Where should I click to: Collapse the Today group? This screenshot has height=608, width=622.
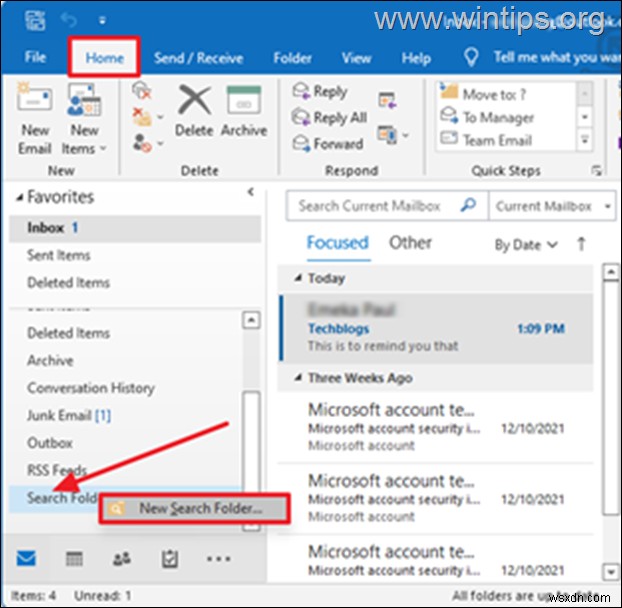pos(298,278)
